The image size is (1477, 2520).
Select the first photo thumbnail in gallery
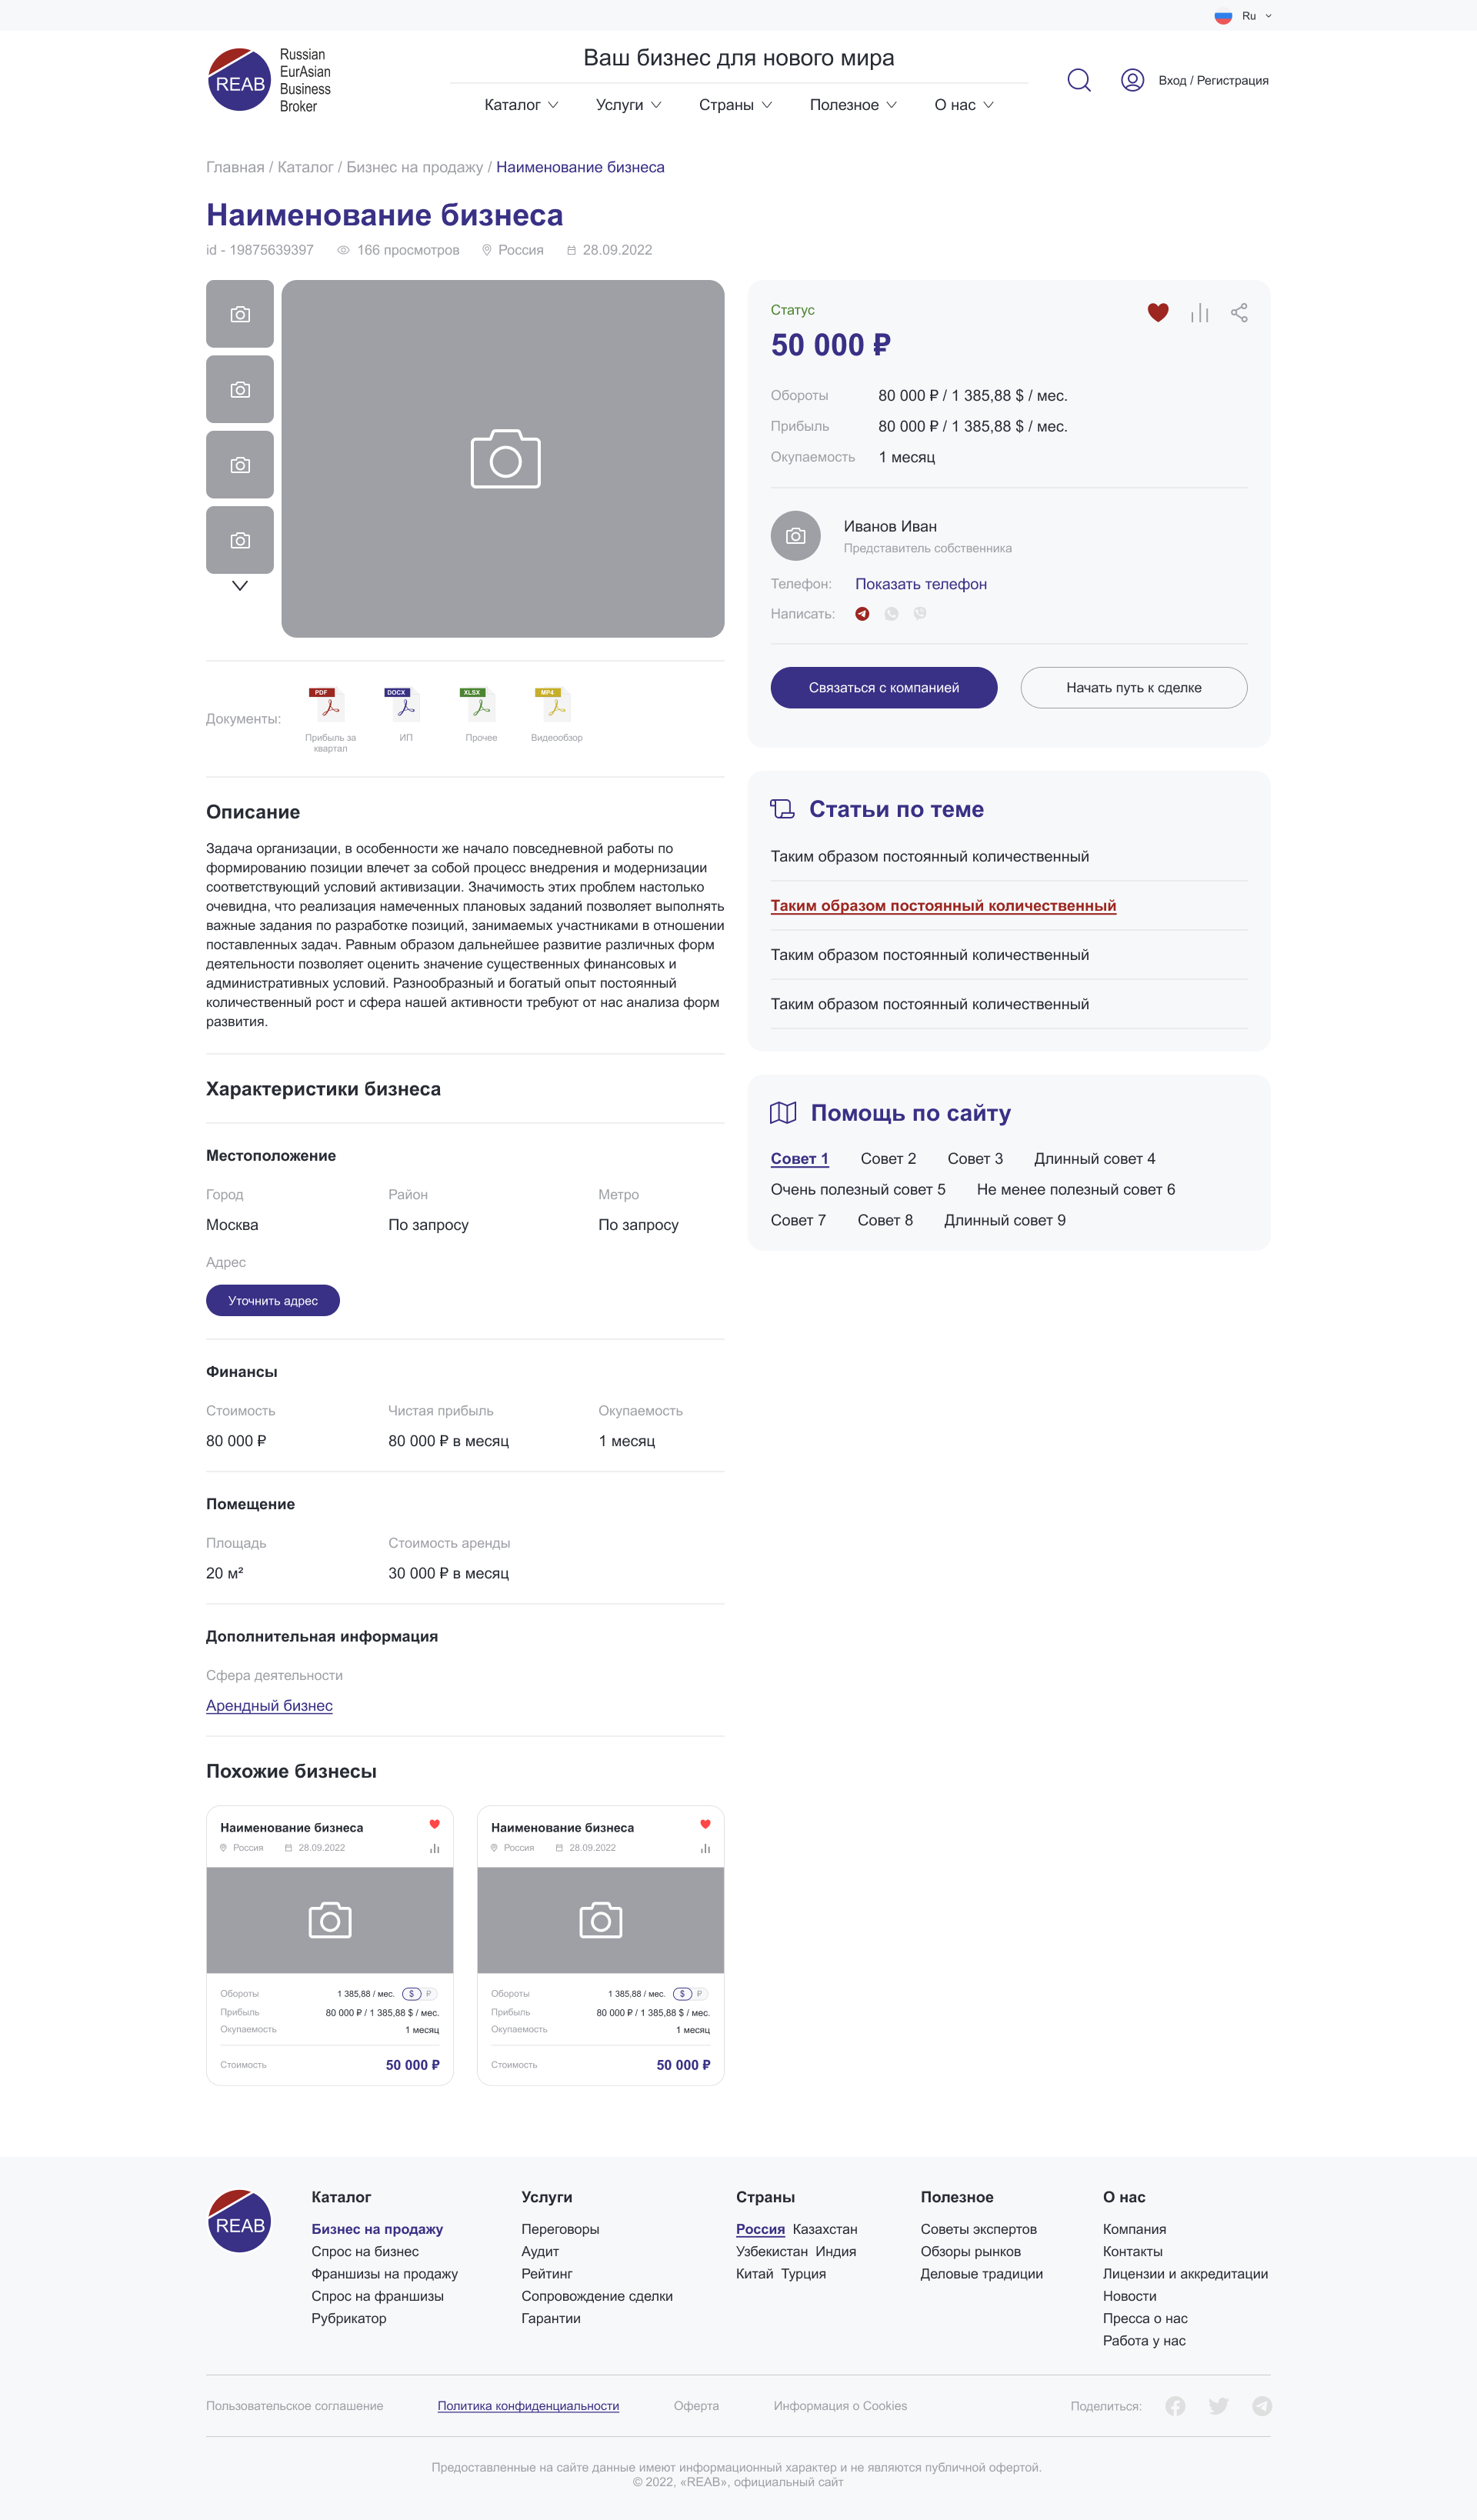tap(240, 314)
